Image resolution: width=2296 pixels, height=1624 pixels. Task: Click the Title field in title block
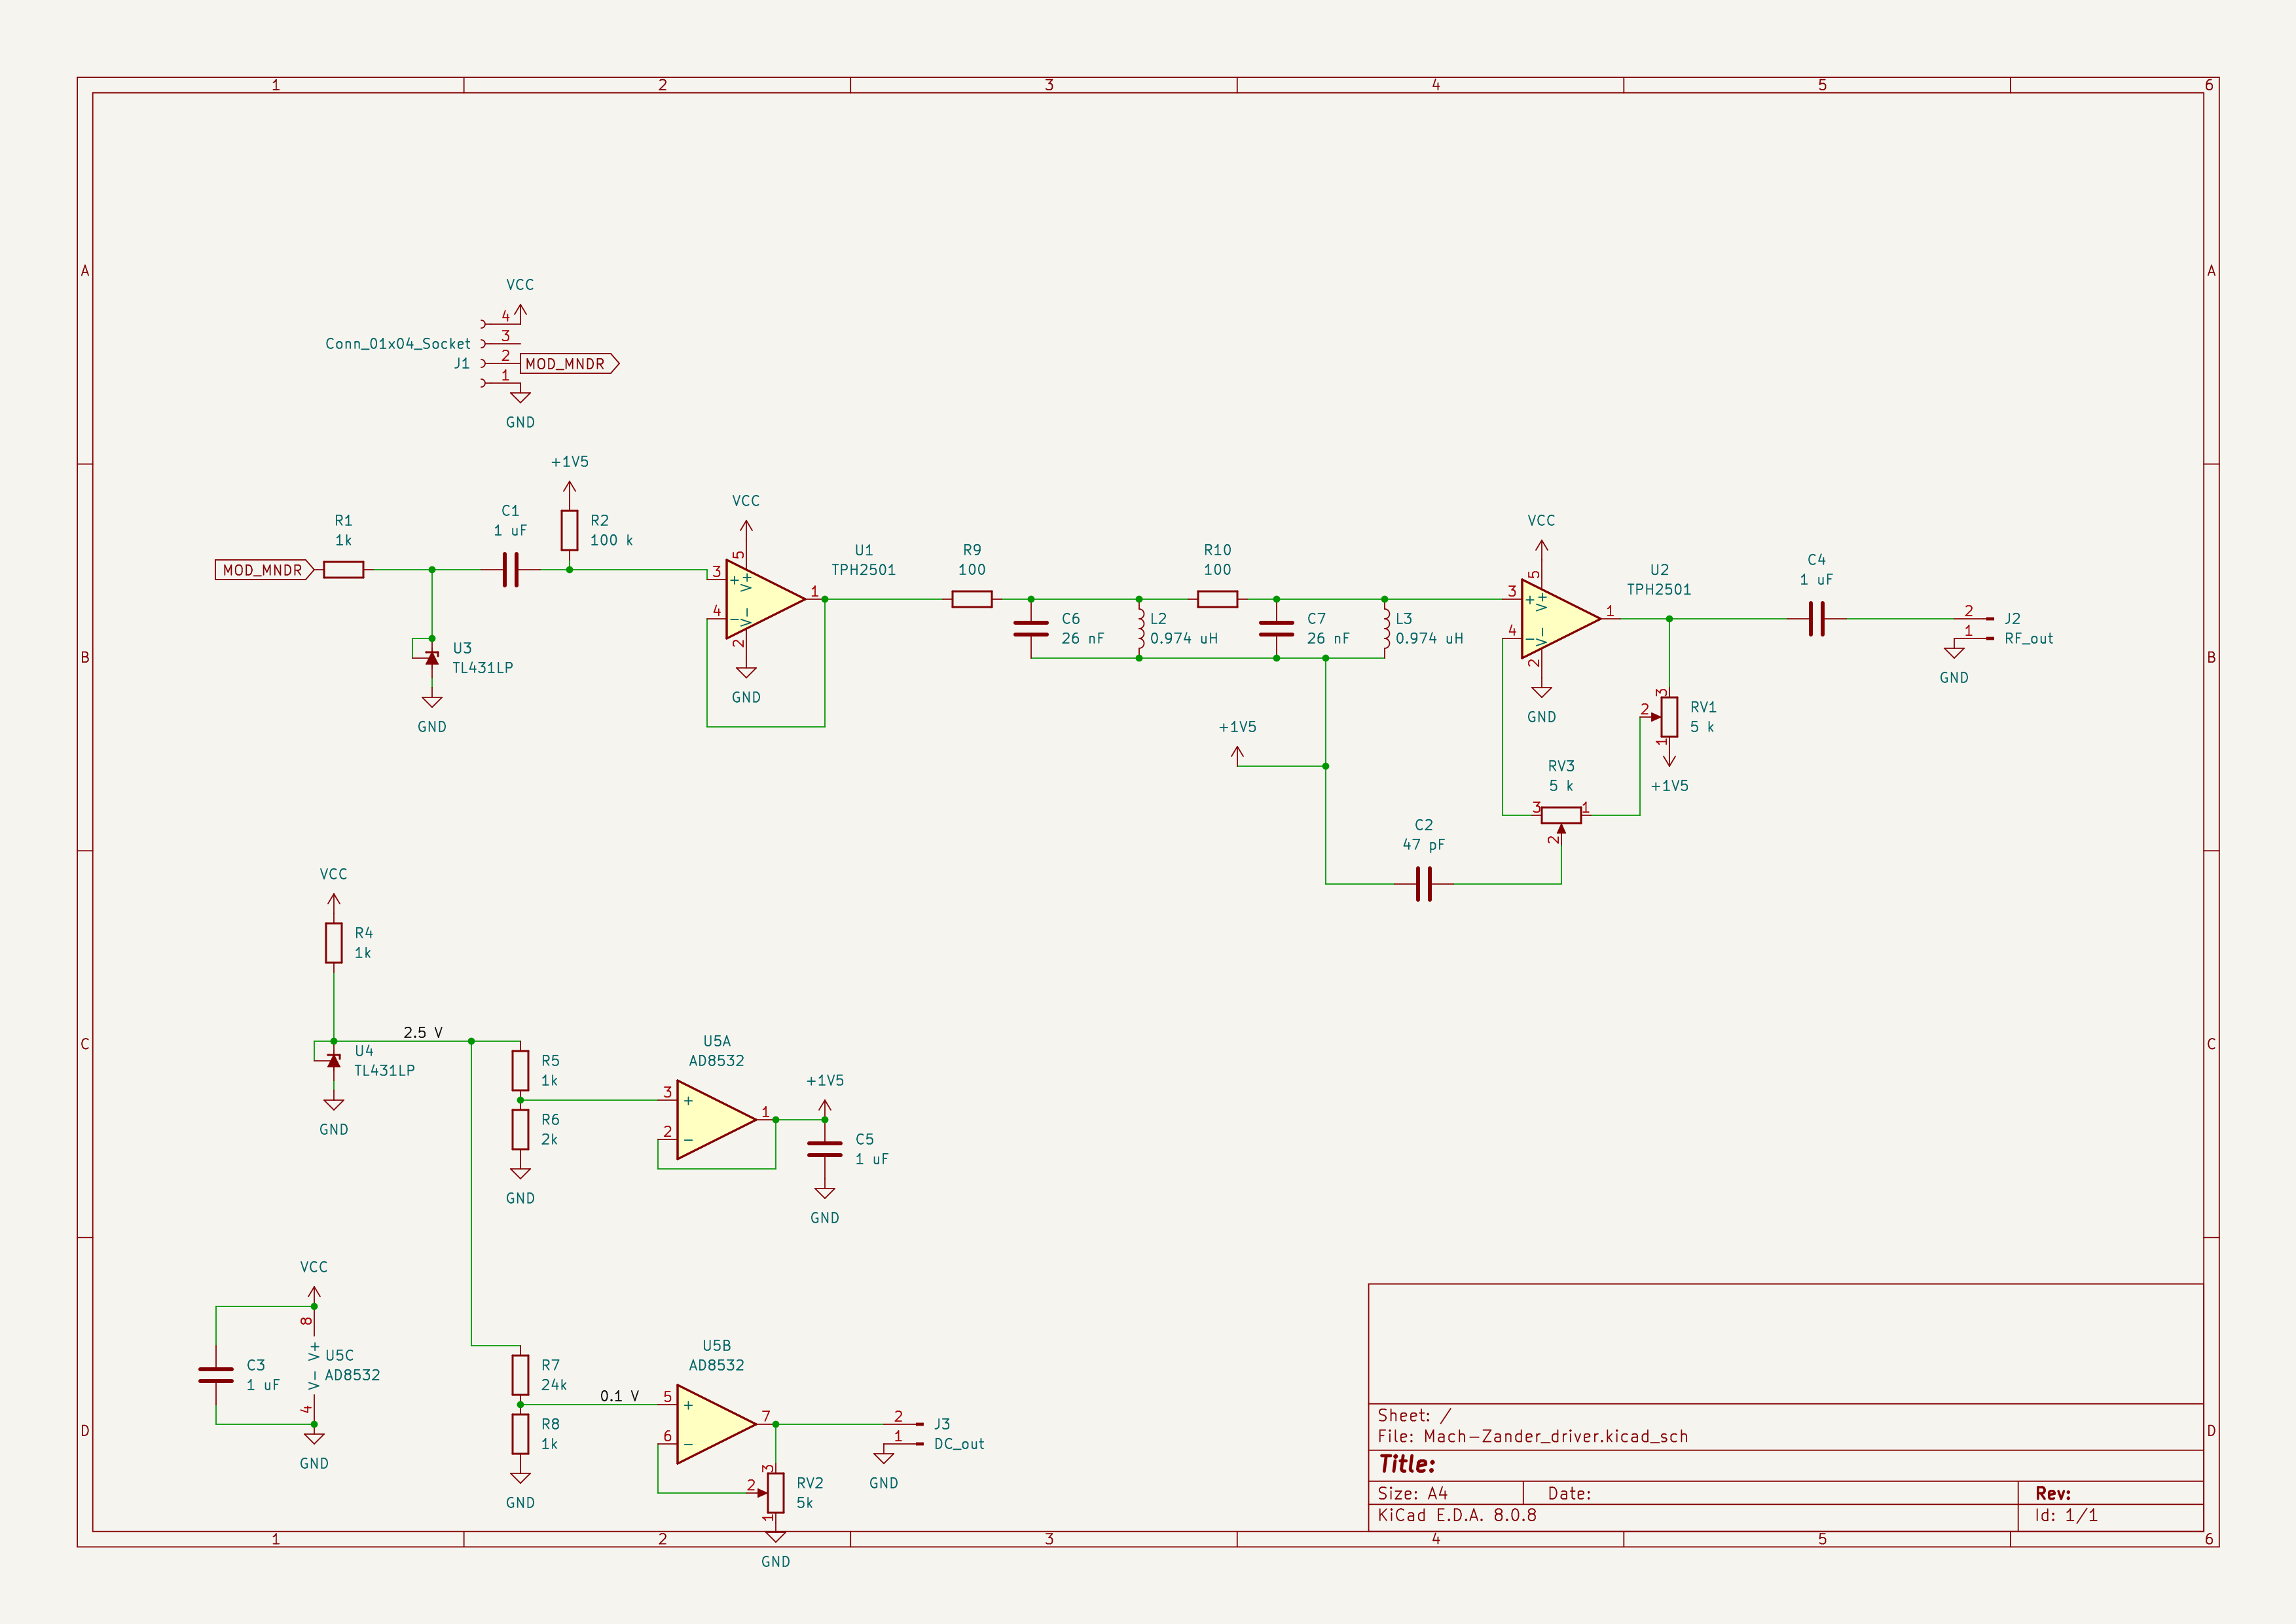(x=1407, y=1464)
